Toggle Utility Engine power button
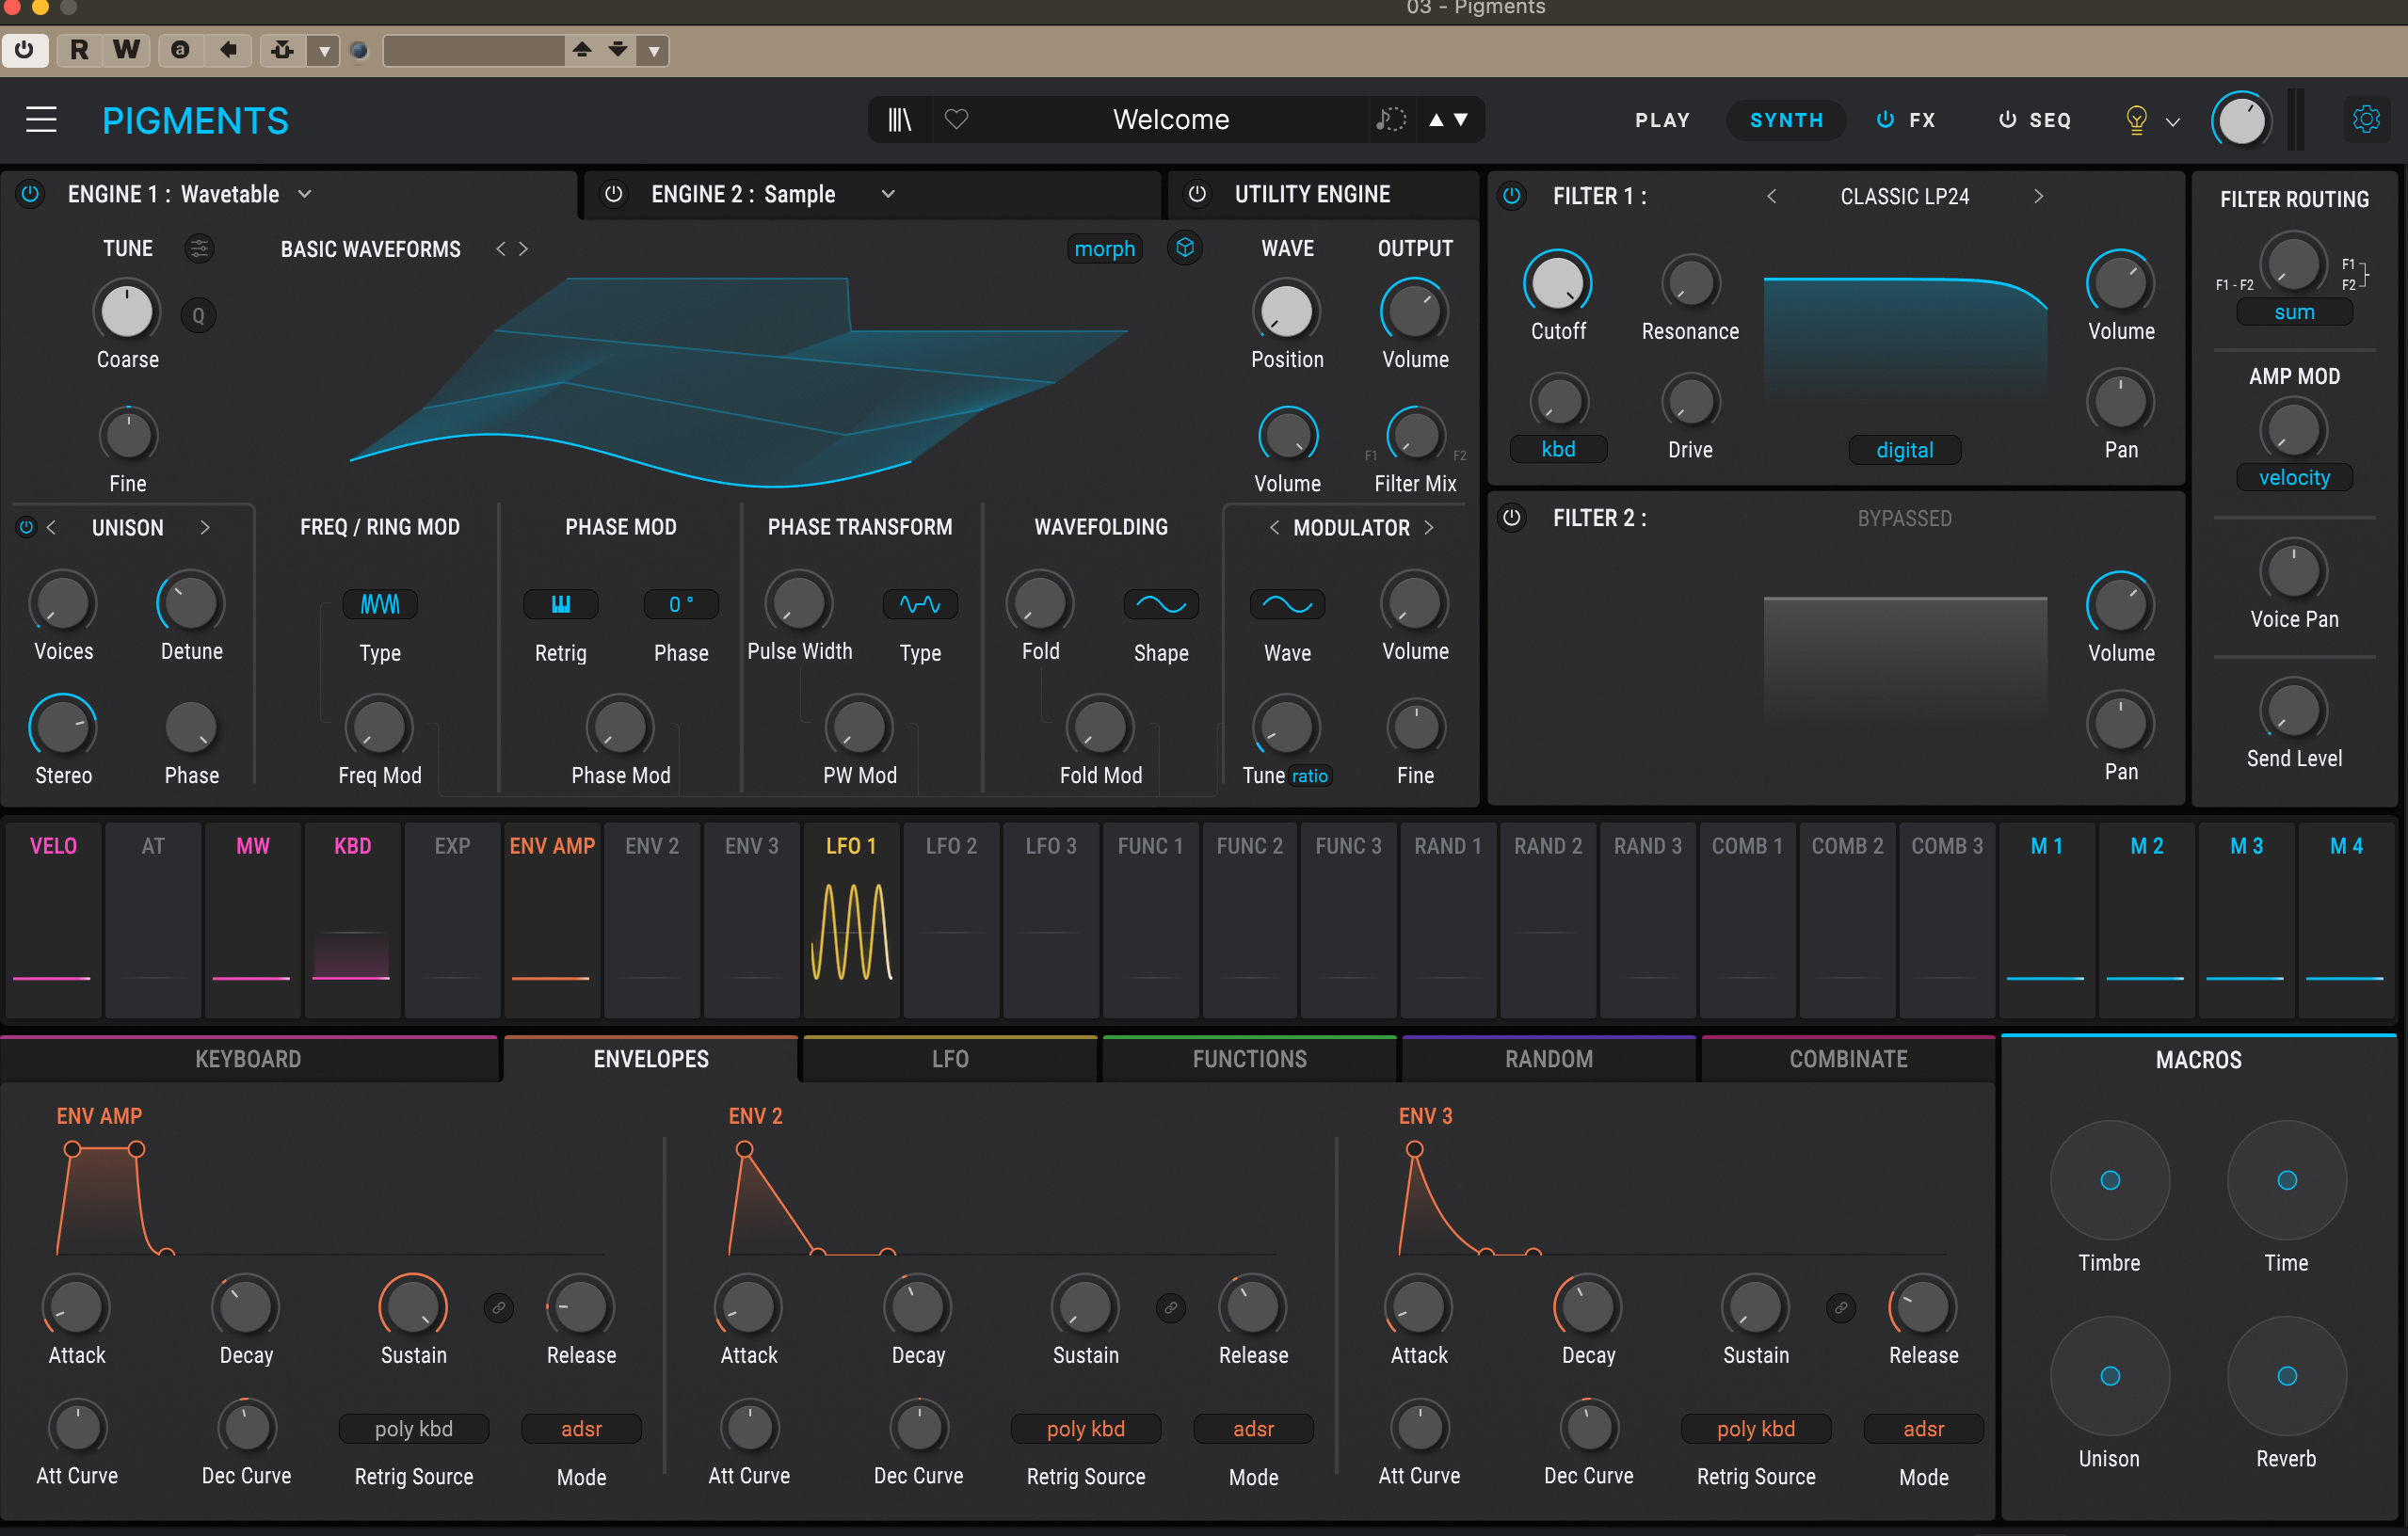 pos(1197,194)
